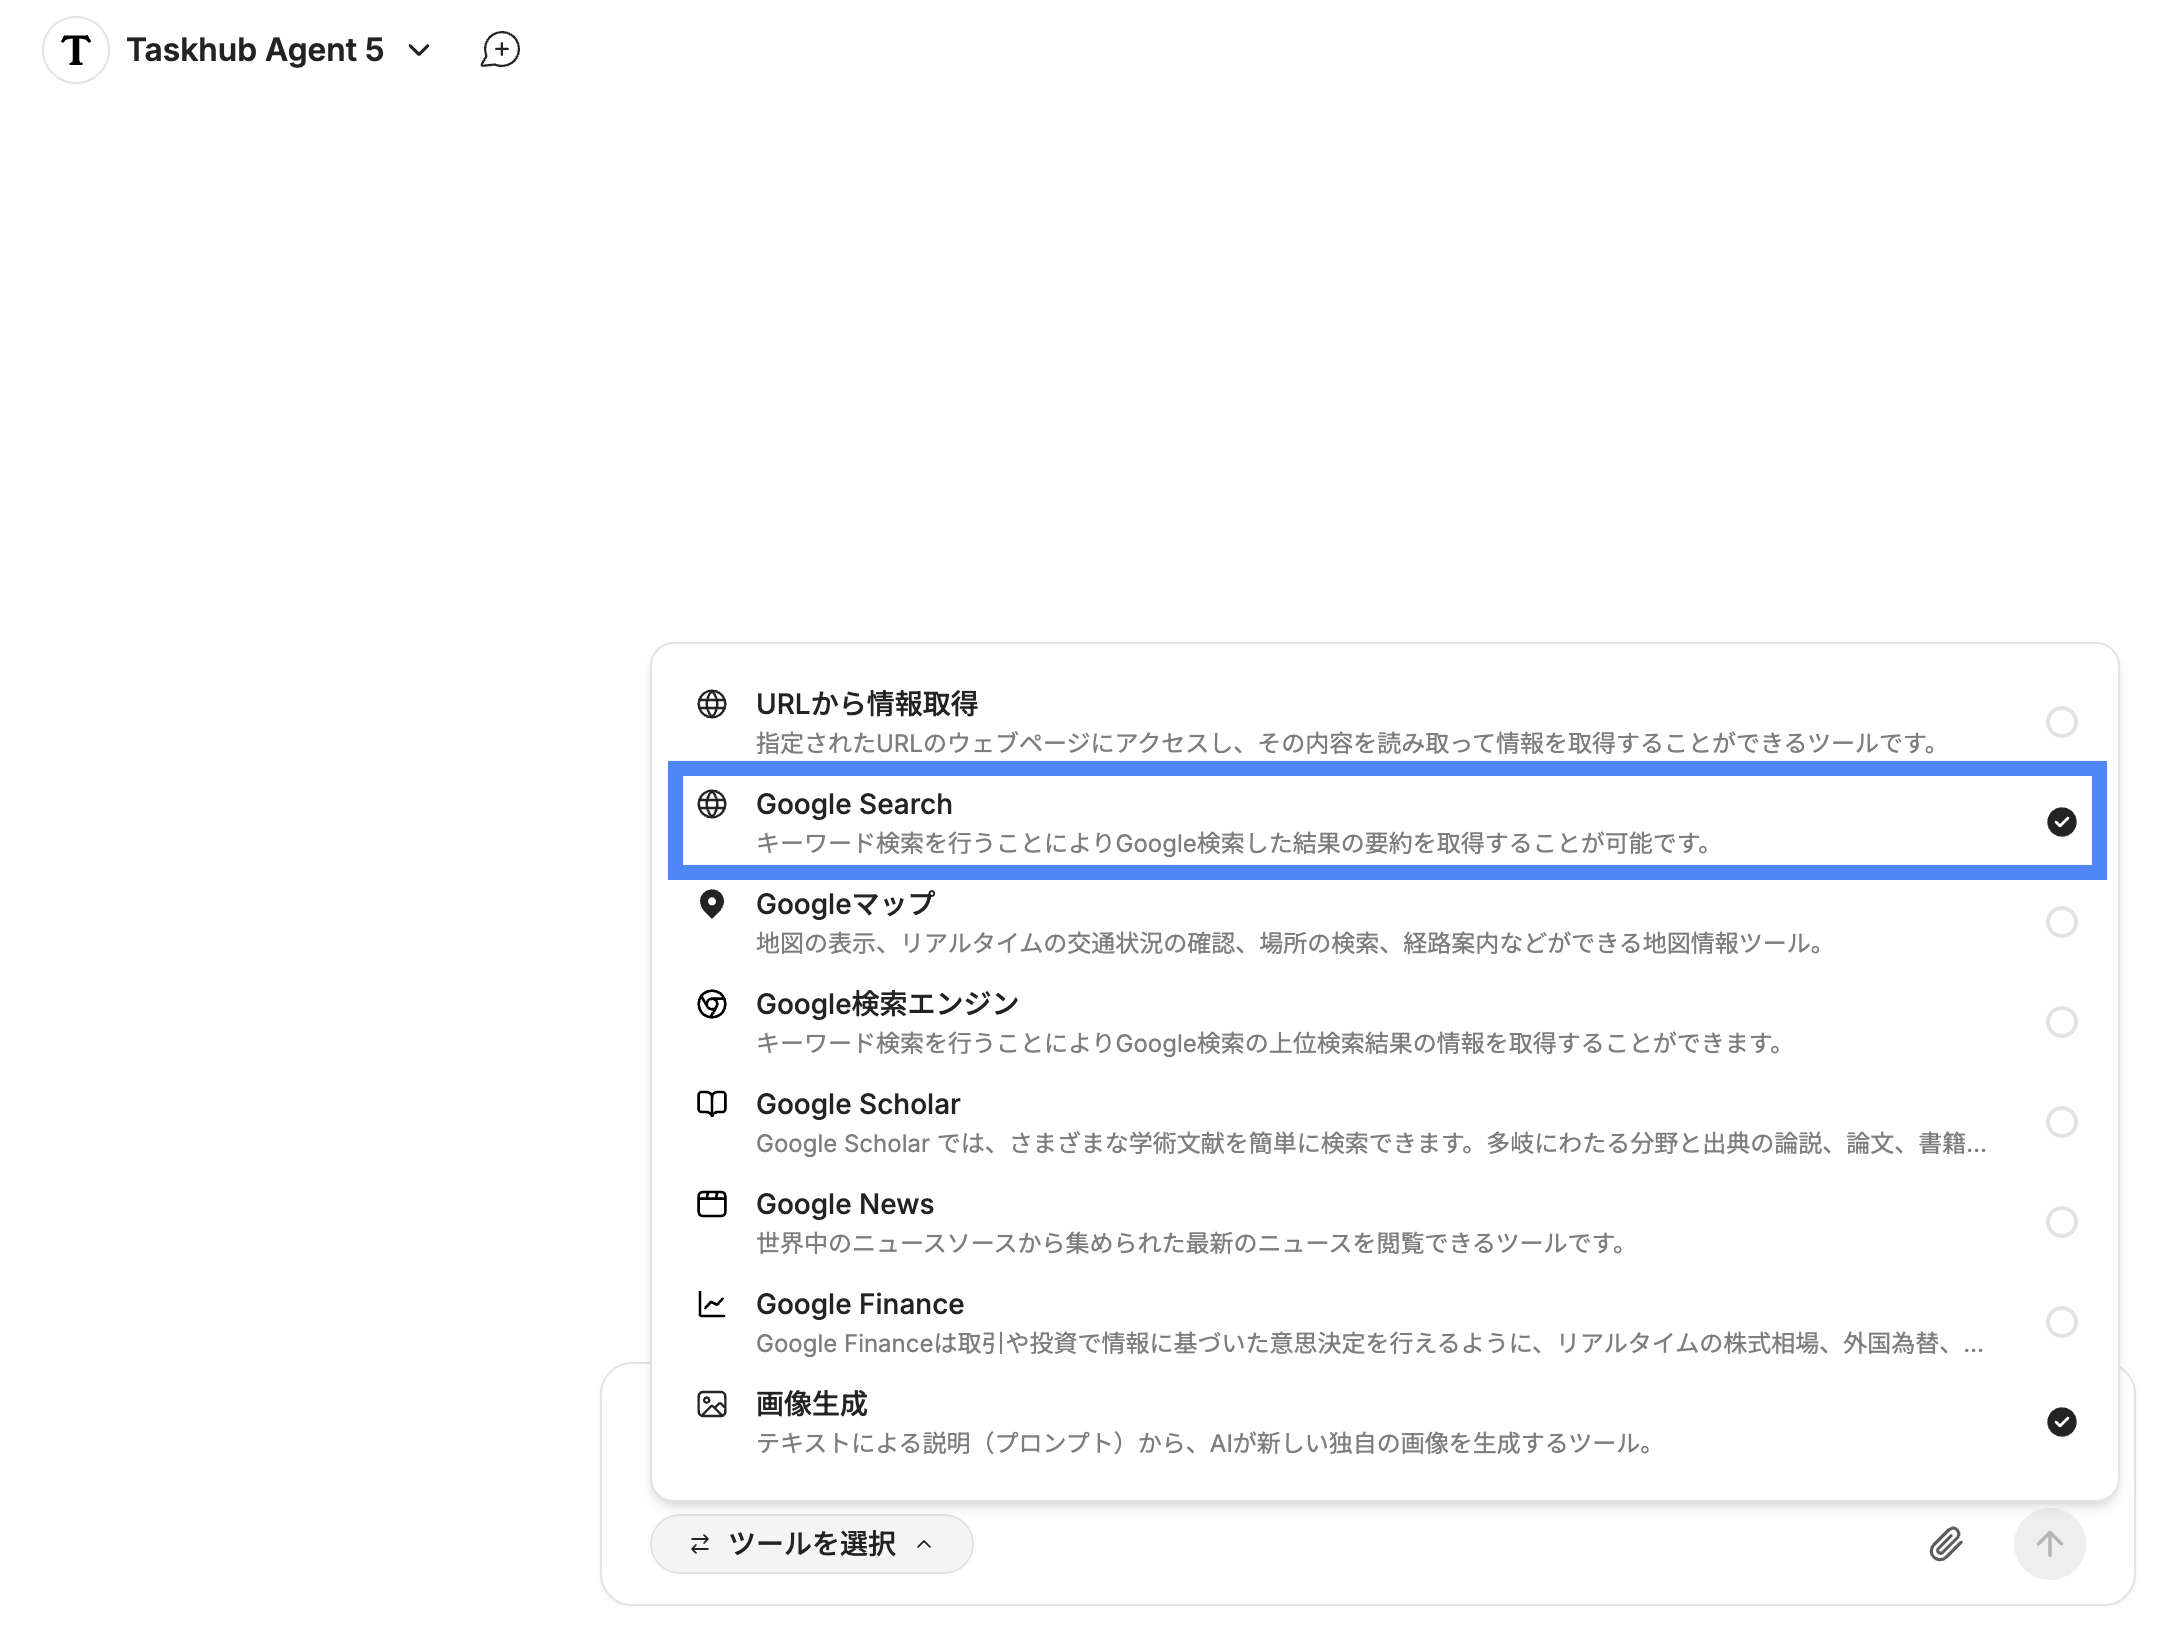Click the Chrome icon for Google検索エンジン
Viewport: 2176px width, 1628px height.
point(711,1004)
